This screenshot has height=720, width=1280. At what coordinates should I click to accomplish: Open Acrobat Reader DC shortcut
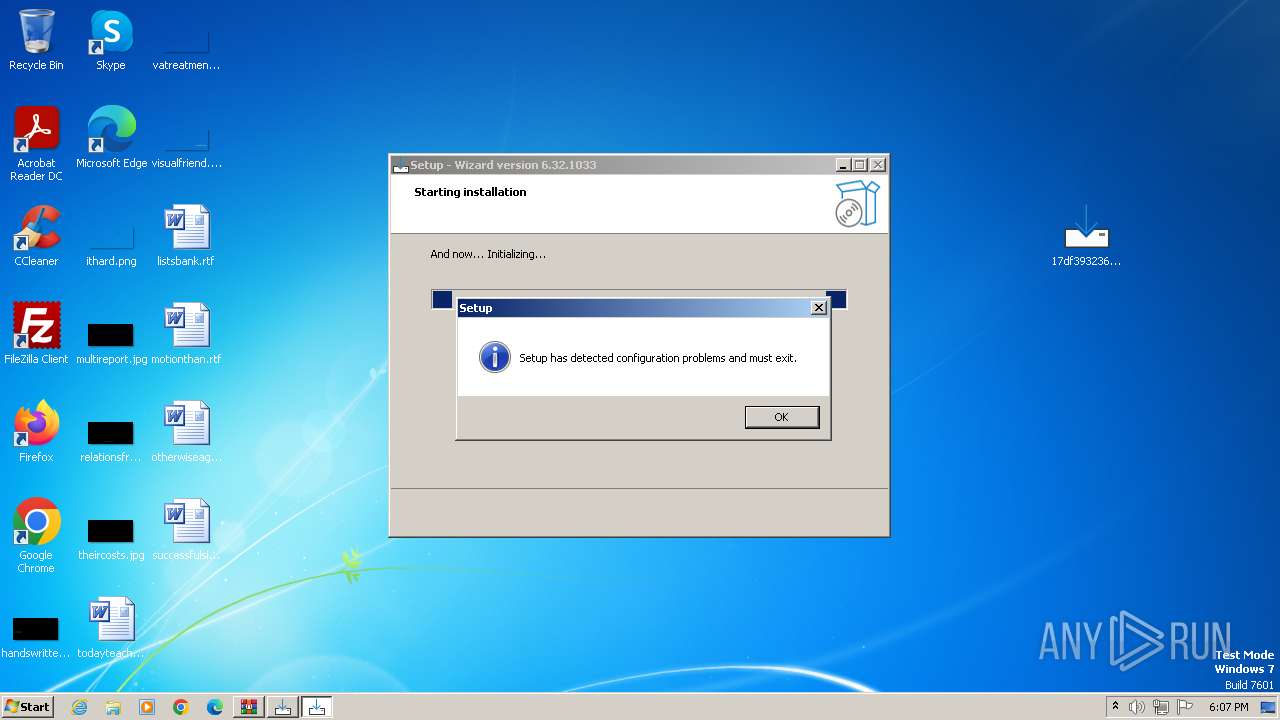pyautogui.click(x=36, y=144)
